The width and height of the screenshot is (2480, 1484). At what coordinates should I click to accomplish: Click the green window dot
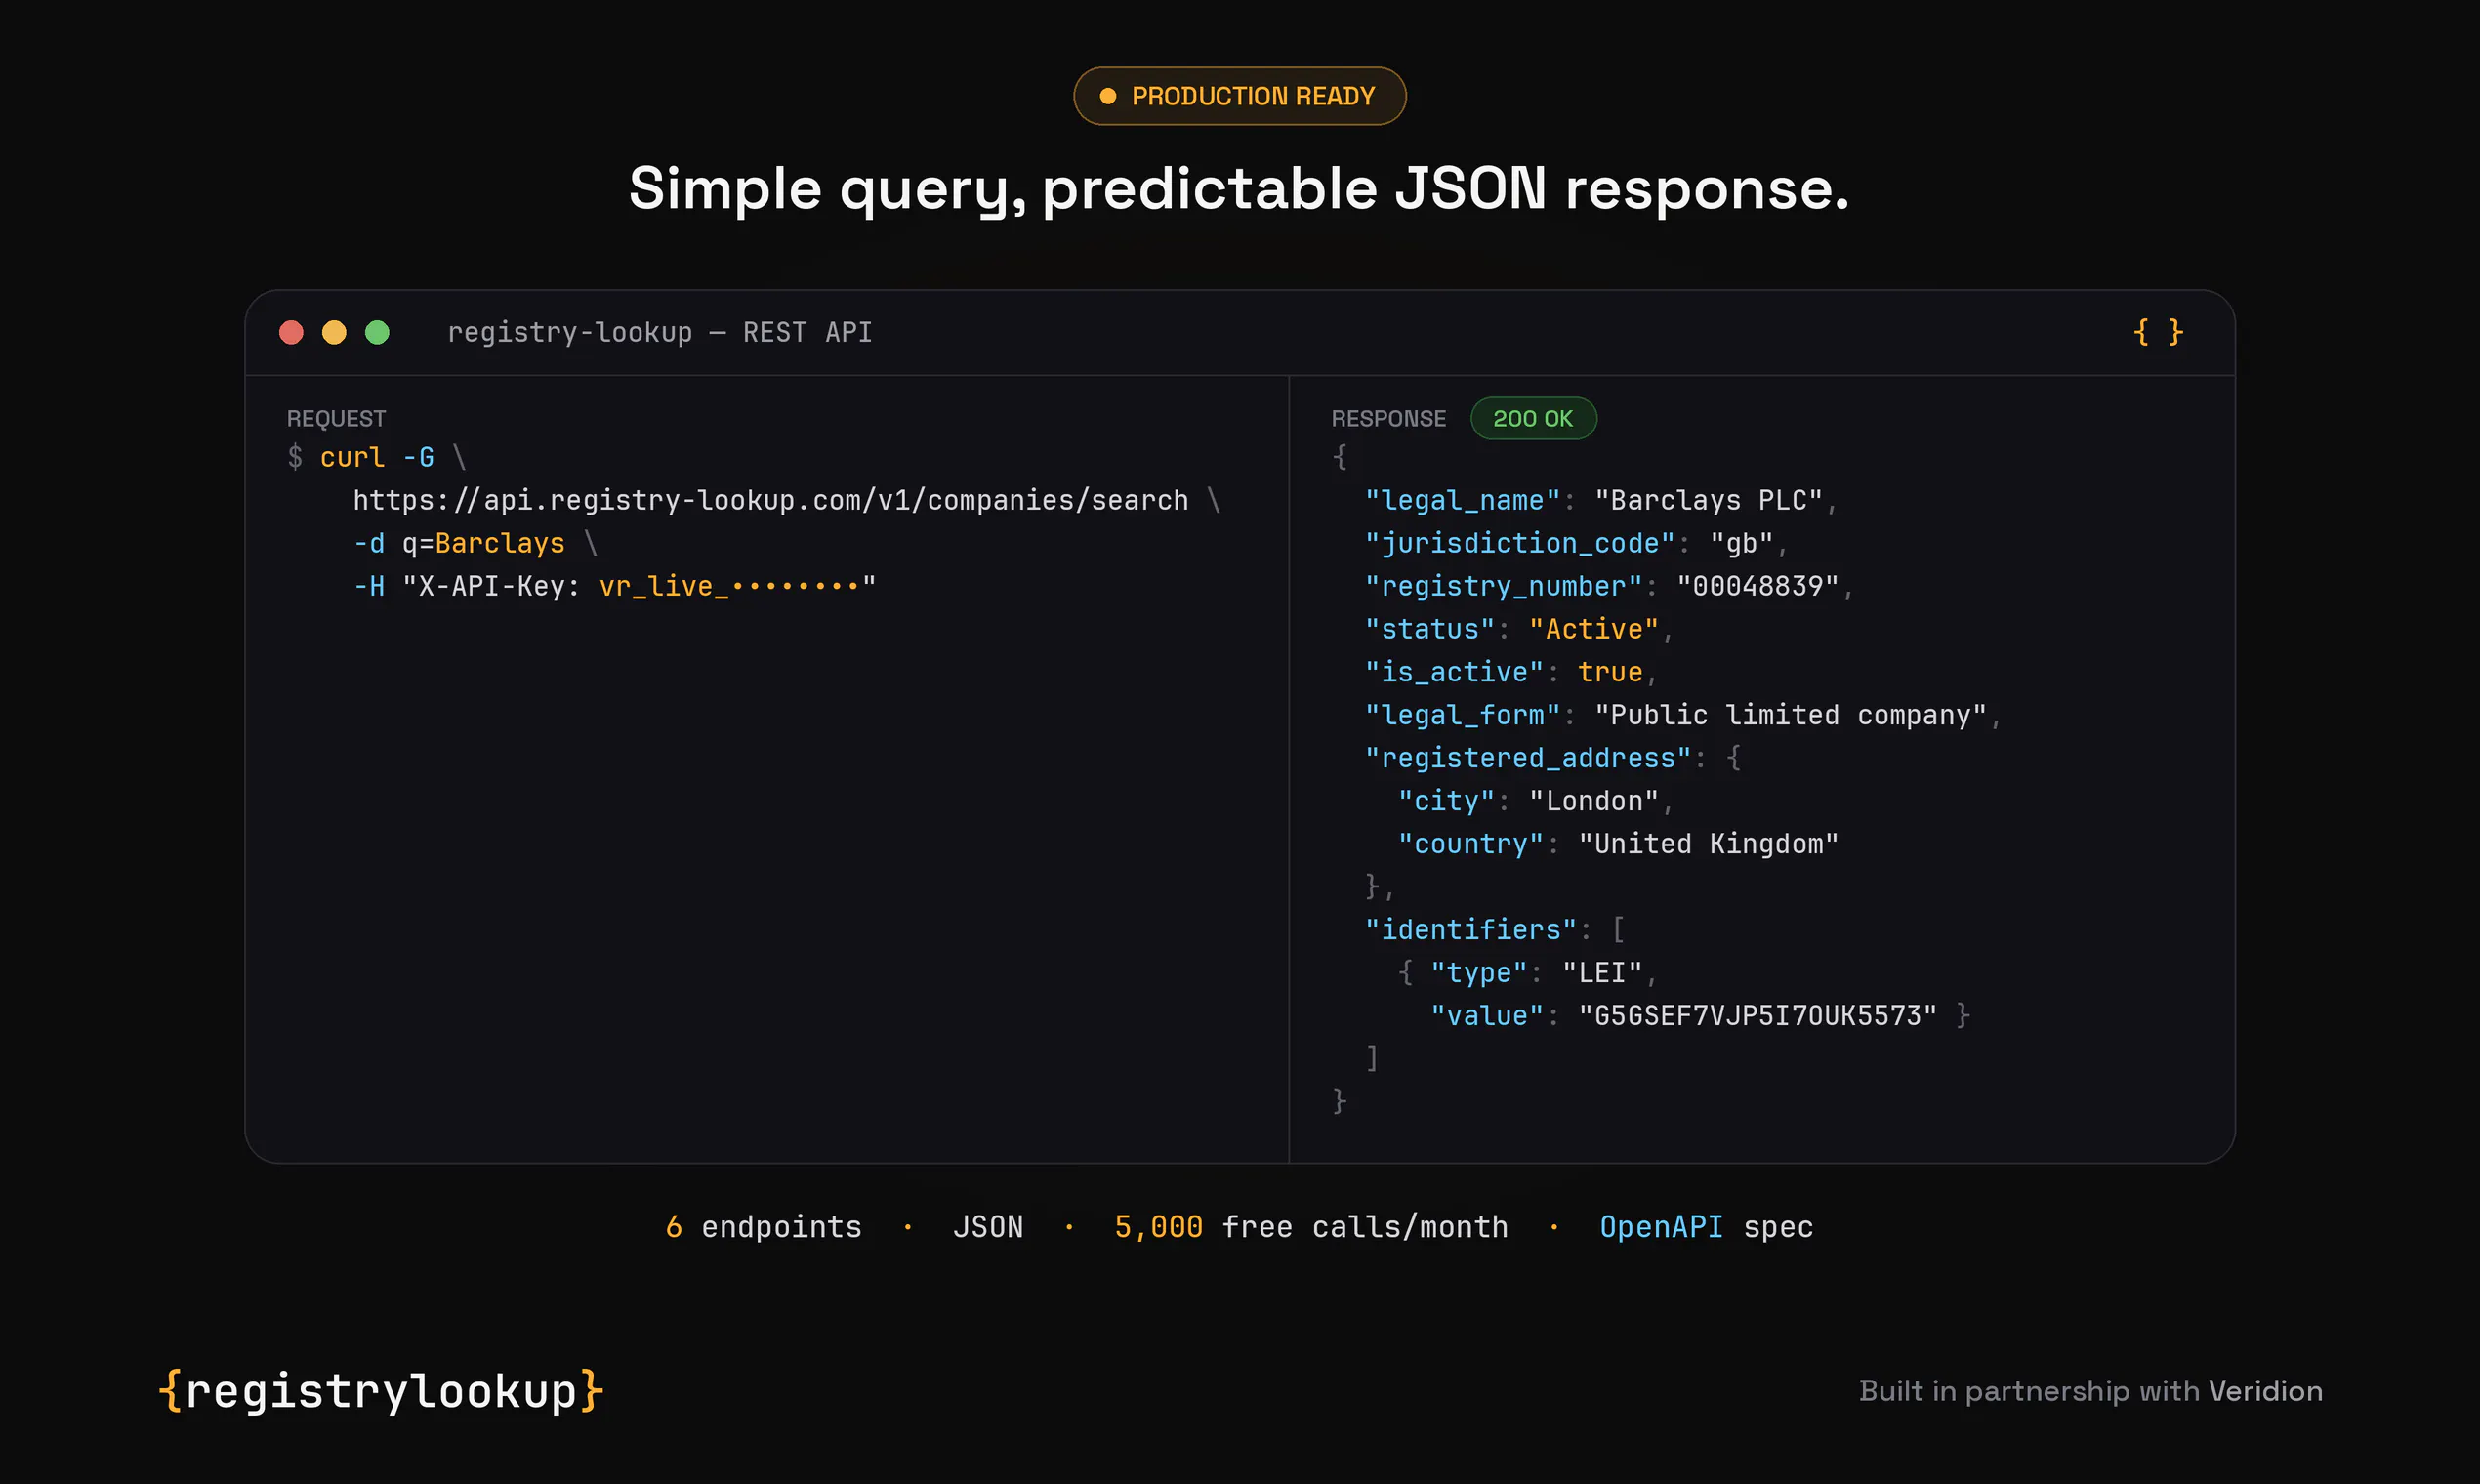point(377,332)
